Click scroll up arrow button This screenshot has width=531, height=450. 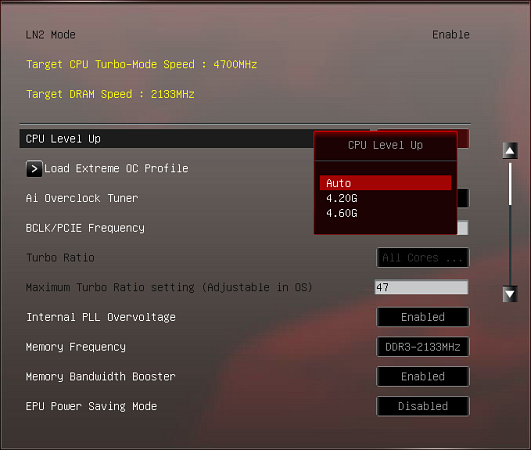point(510,151)
